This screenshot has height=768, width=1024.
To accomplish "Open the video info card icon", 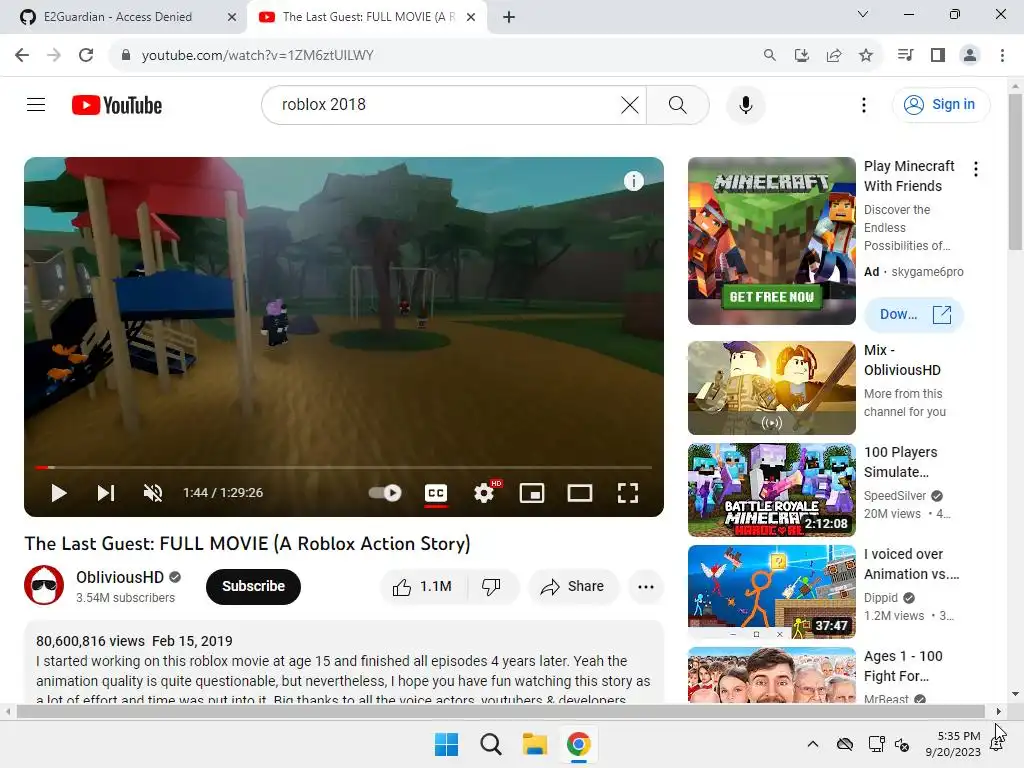I will tap(633, 181).
